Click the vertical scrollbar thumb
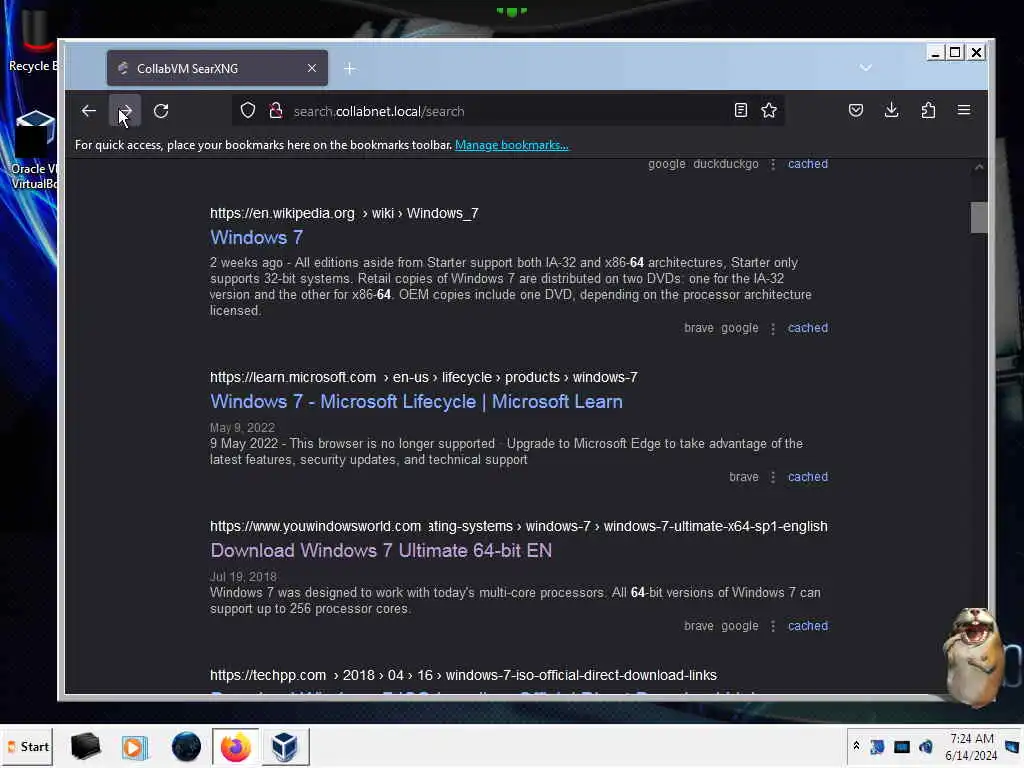 click(978, 217)
